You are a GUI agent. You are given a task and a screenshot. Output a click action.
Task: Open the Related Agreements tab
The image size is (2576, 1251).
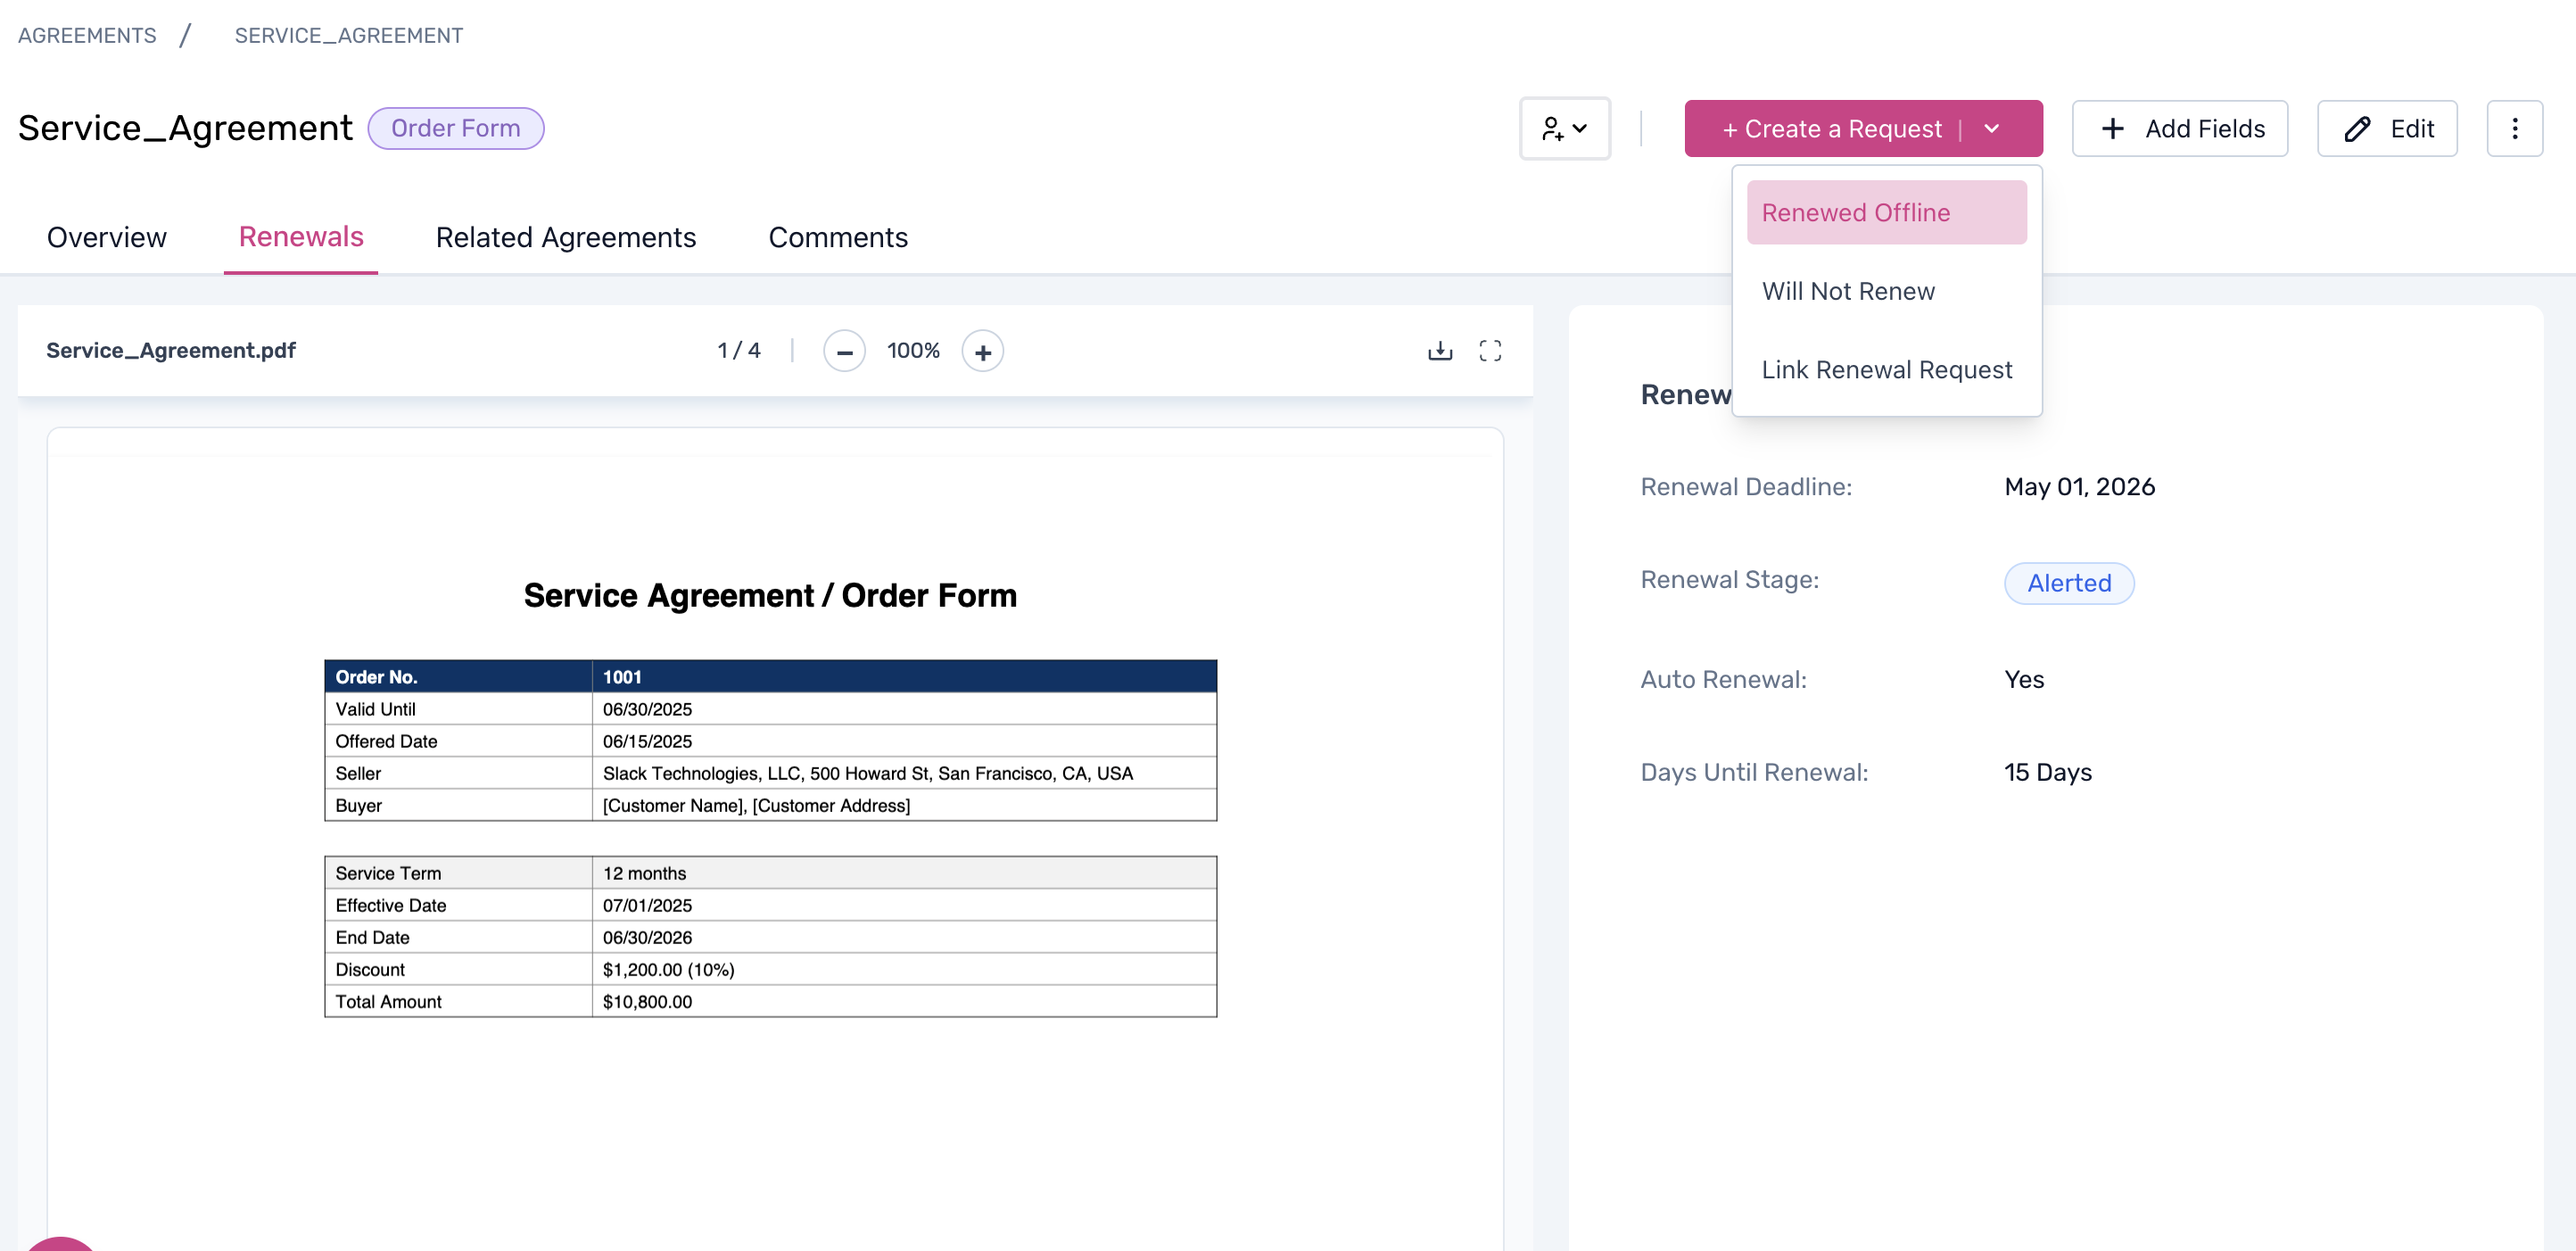[x=565, y=237]
